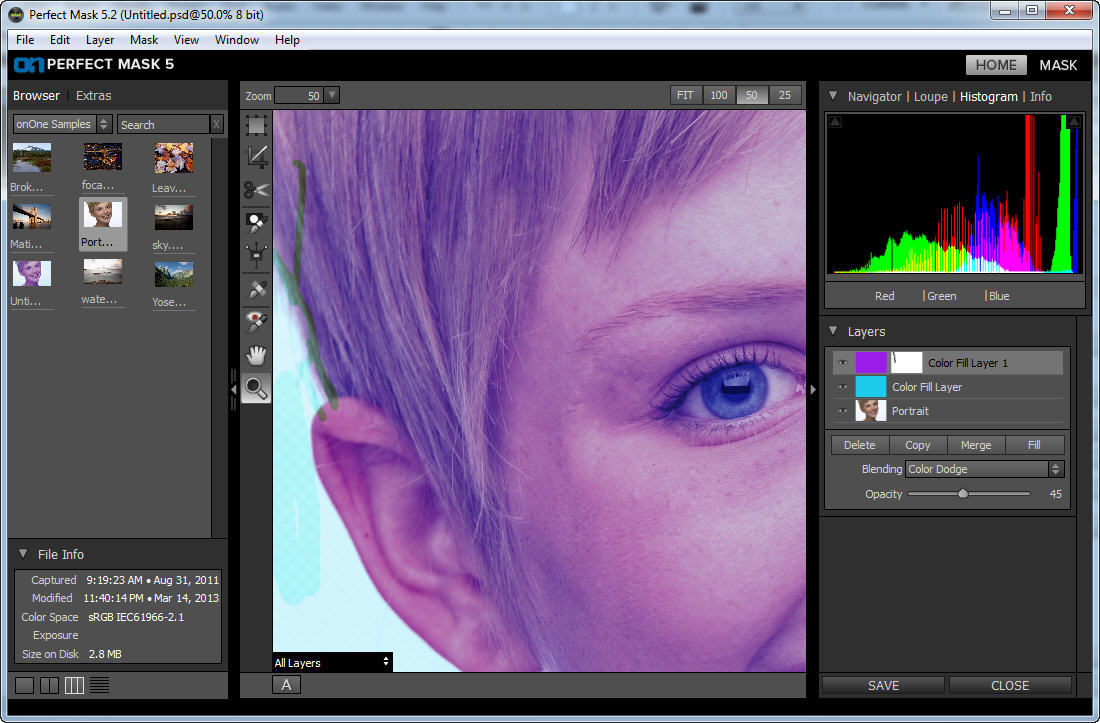This screenshot has width=1100, height=723.
Task: Open the Edit menu
Action: [x=60, y=40]
